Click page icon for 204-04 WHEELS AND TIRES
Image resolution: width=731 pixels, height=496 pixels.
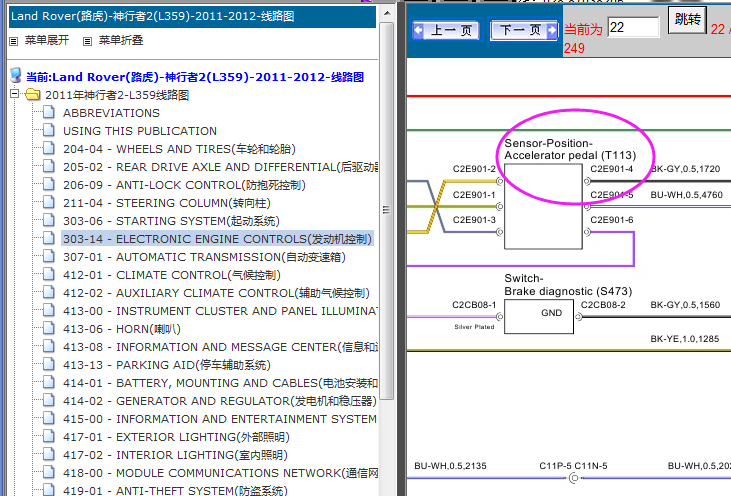pyautogui.click(x=48, y=148)
